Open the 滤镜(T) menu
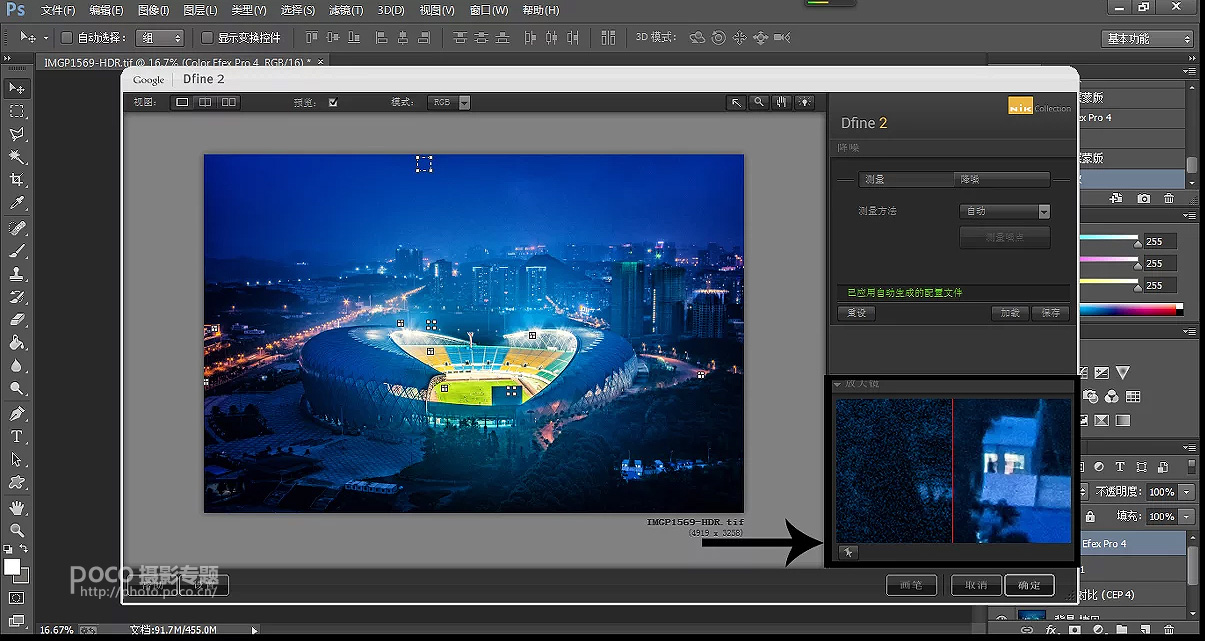 tap(345, 10)
